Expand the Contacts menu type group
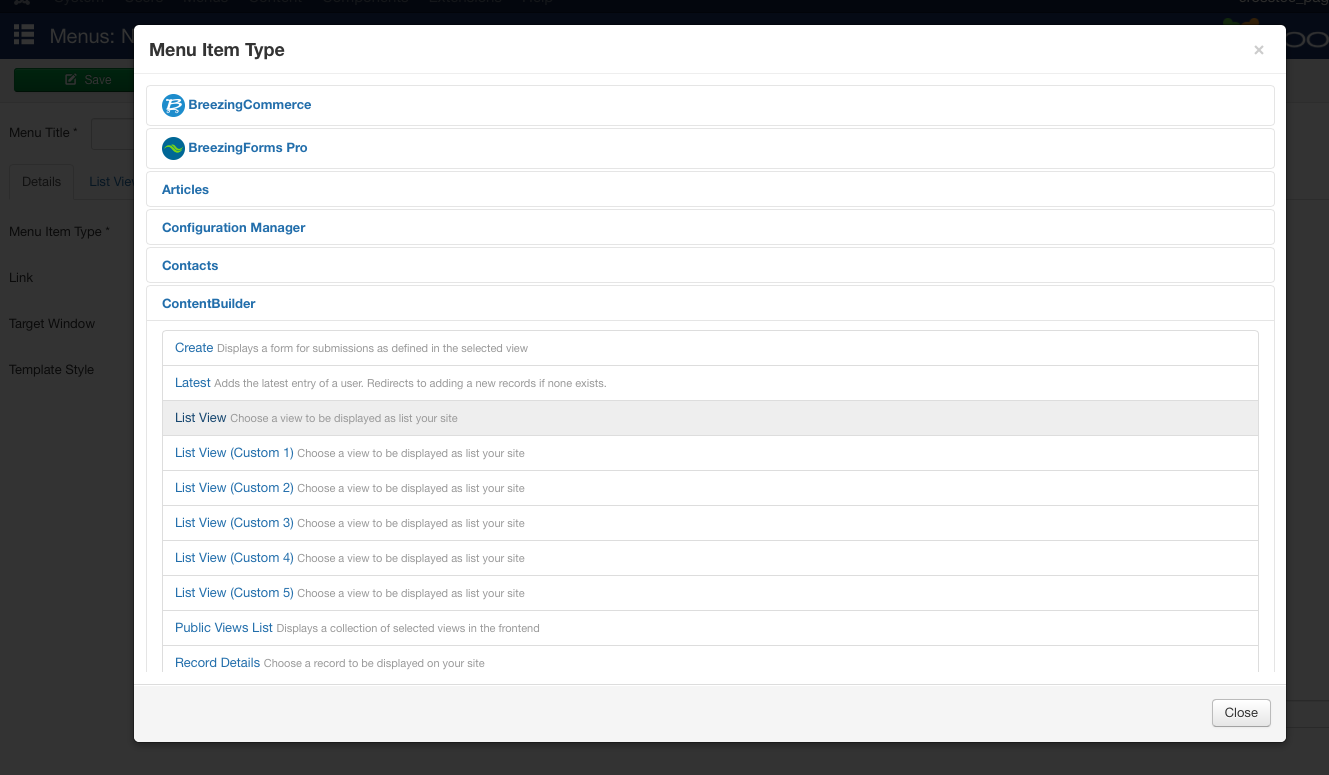Screen dimensions: 1329x775 (190, 265)
